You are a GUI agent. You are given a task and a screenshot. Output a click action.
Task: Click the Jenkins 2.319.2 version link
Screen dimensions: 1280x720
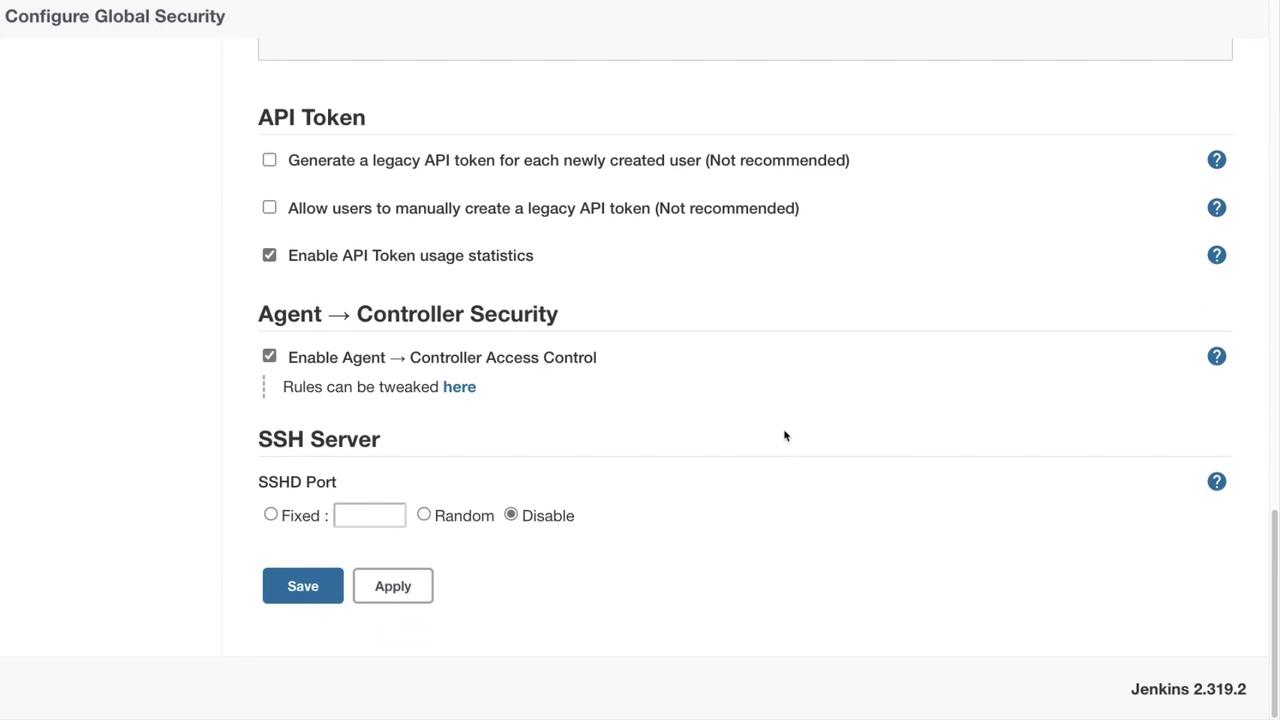(x=1188, y=689)
